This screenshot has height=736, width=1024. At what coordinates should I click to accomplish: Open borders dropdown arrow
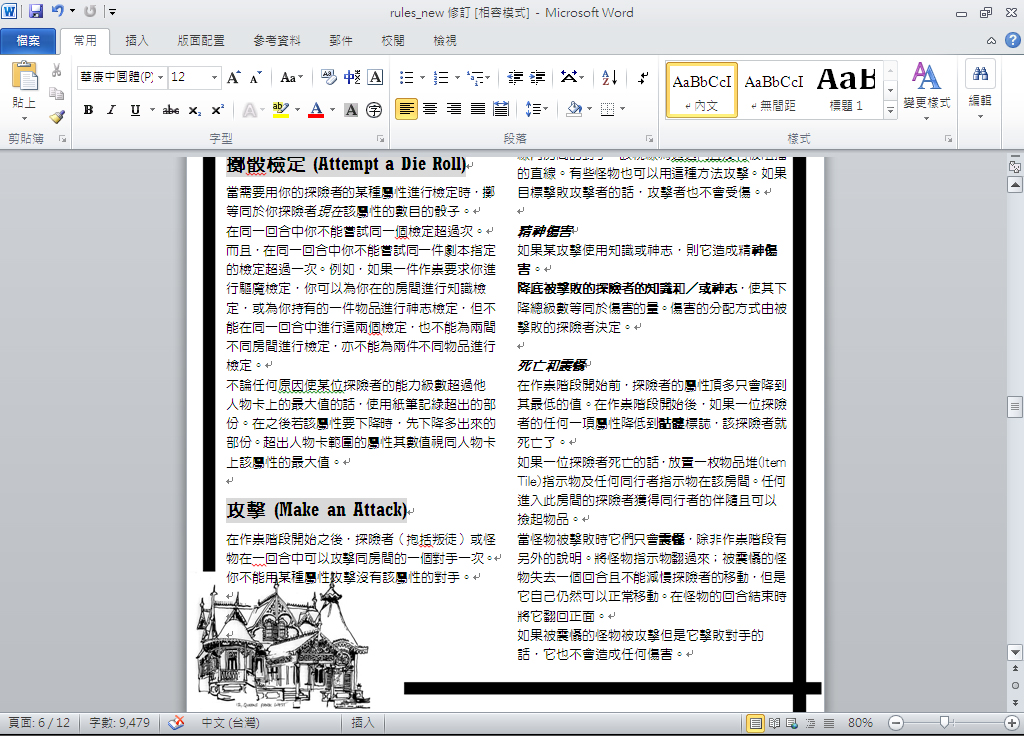[x=622, y=108]
